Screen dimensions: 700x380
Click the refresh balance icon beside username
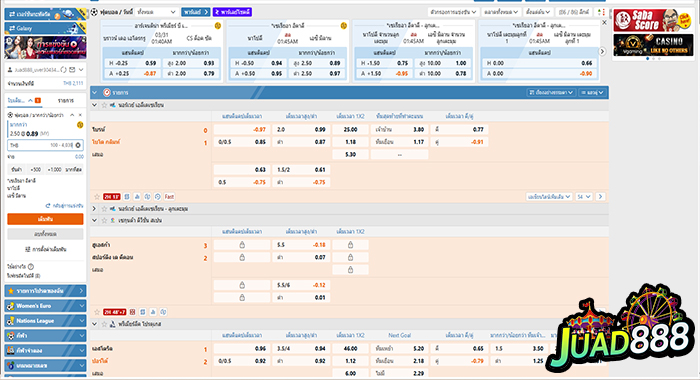(x=63, y=70)
